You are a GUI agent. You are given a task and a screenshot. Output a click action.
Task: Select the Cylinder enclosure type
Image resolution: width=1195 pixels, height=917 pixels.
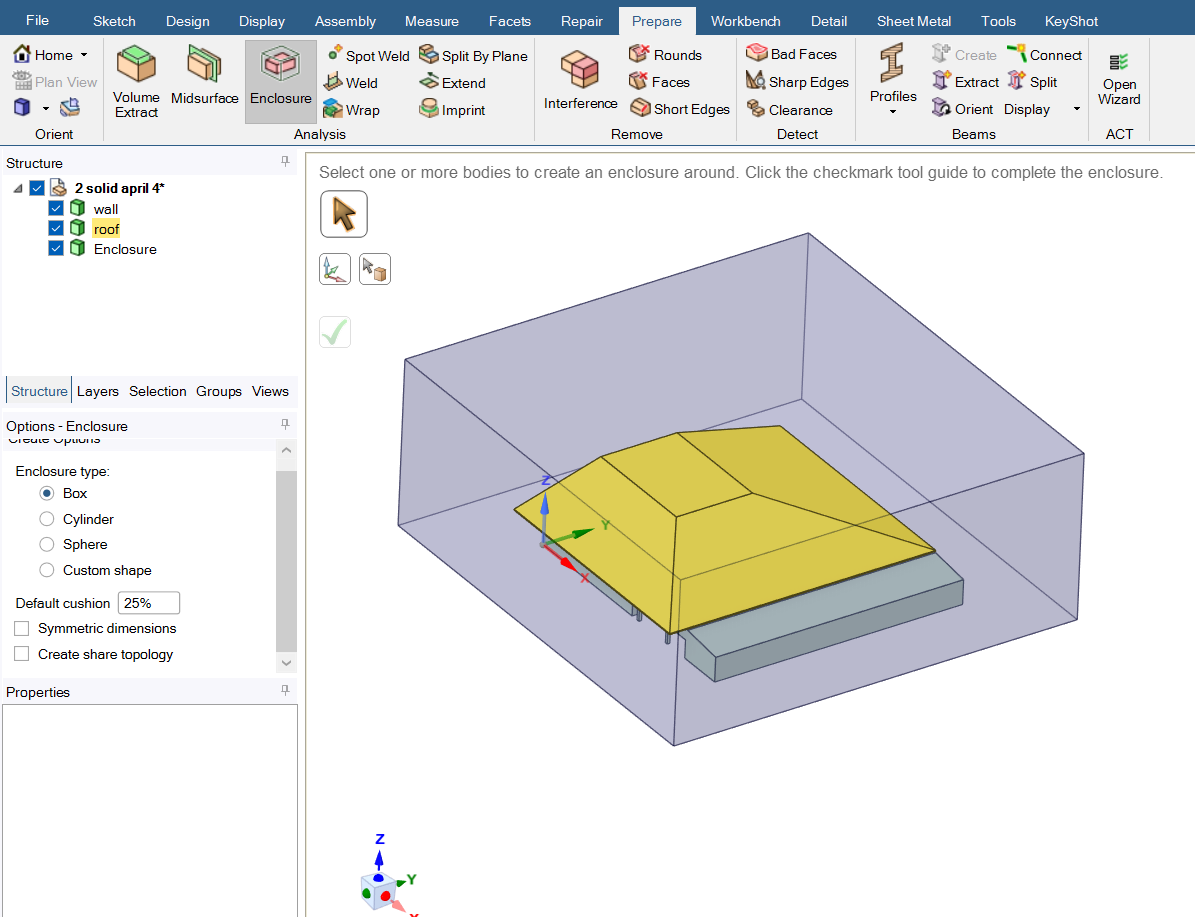tap(46, 519)
